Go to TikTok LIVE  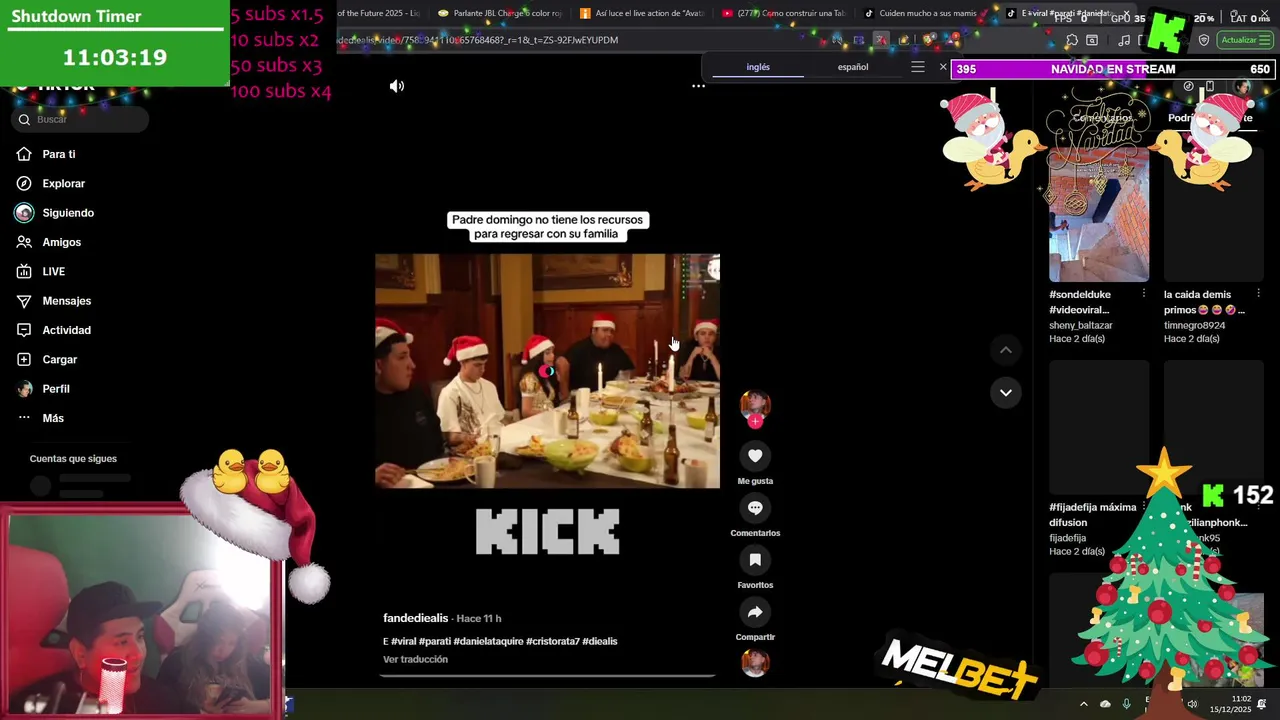53,271
